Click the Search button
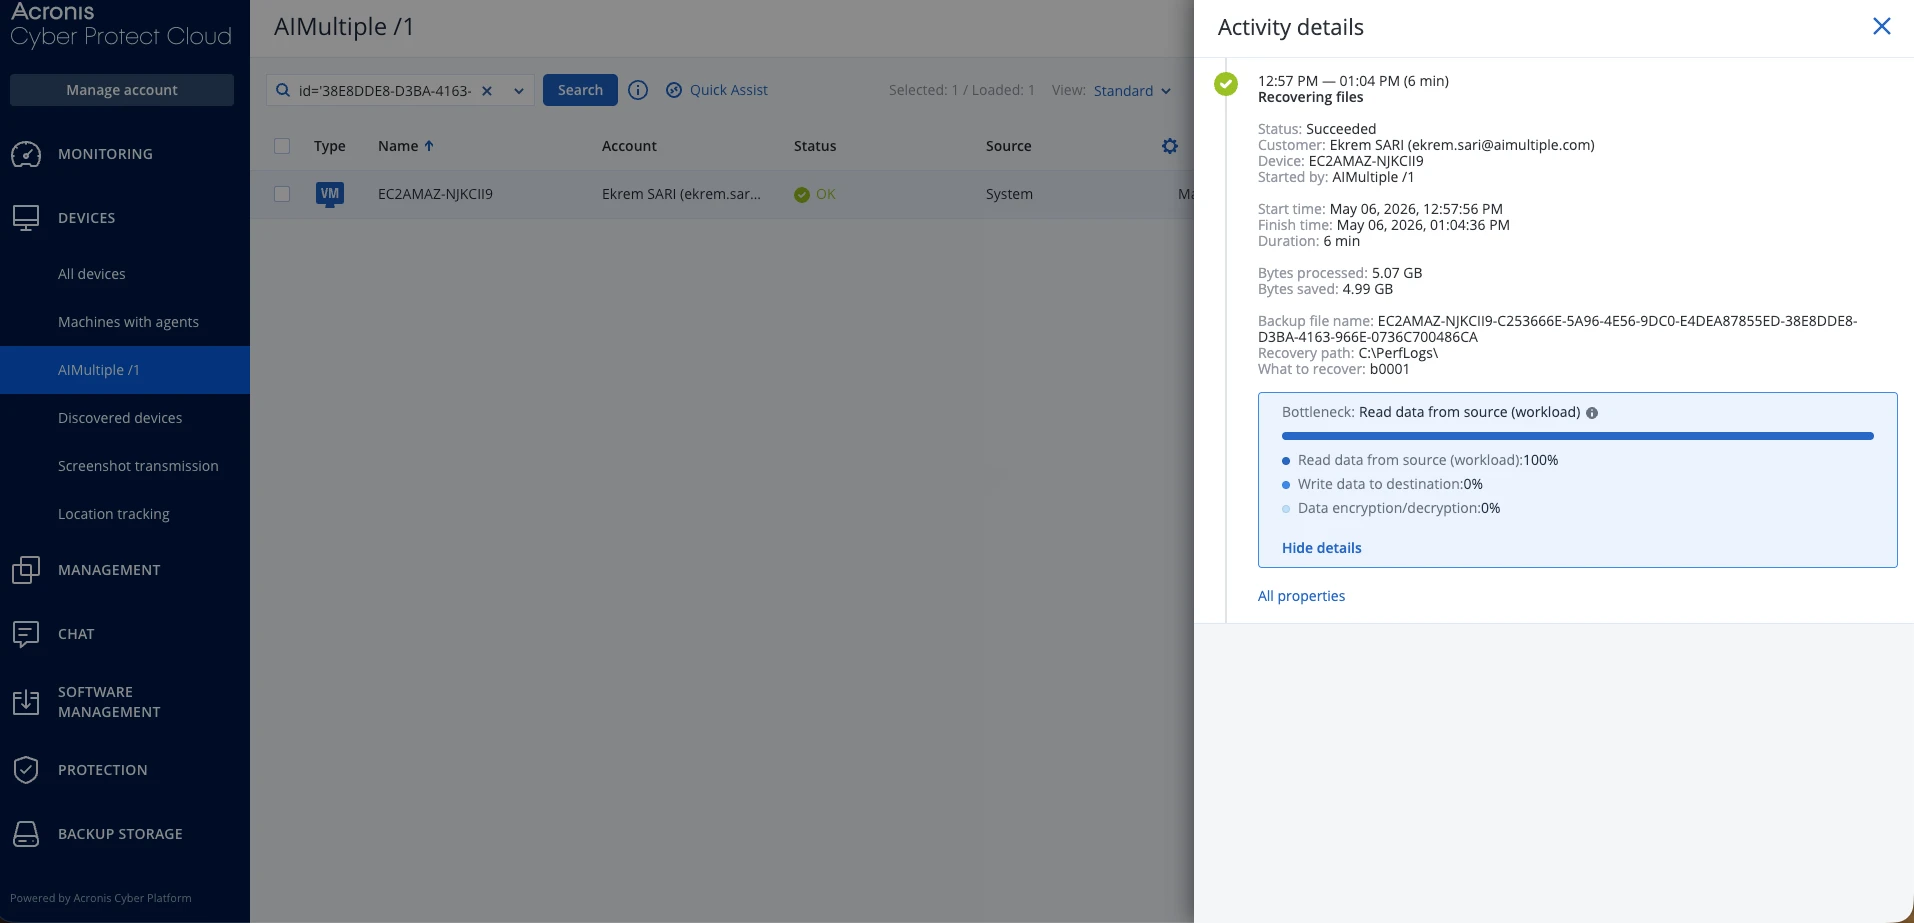Viewport: 1914px width, 923px height. [580, 90]
